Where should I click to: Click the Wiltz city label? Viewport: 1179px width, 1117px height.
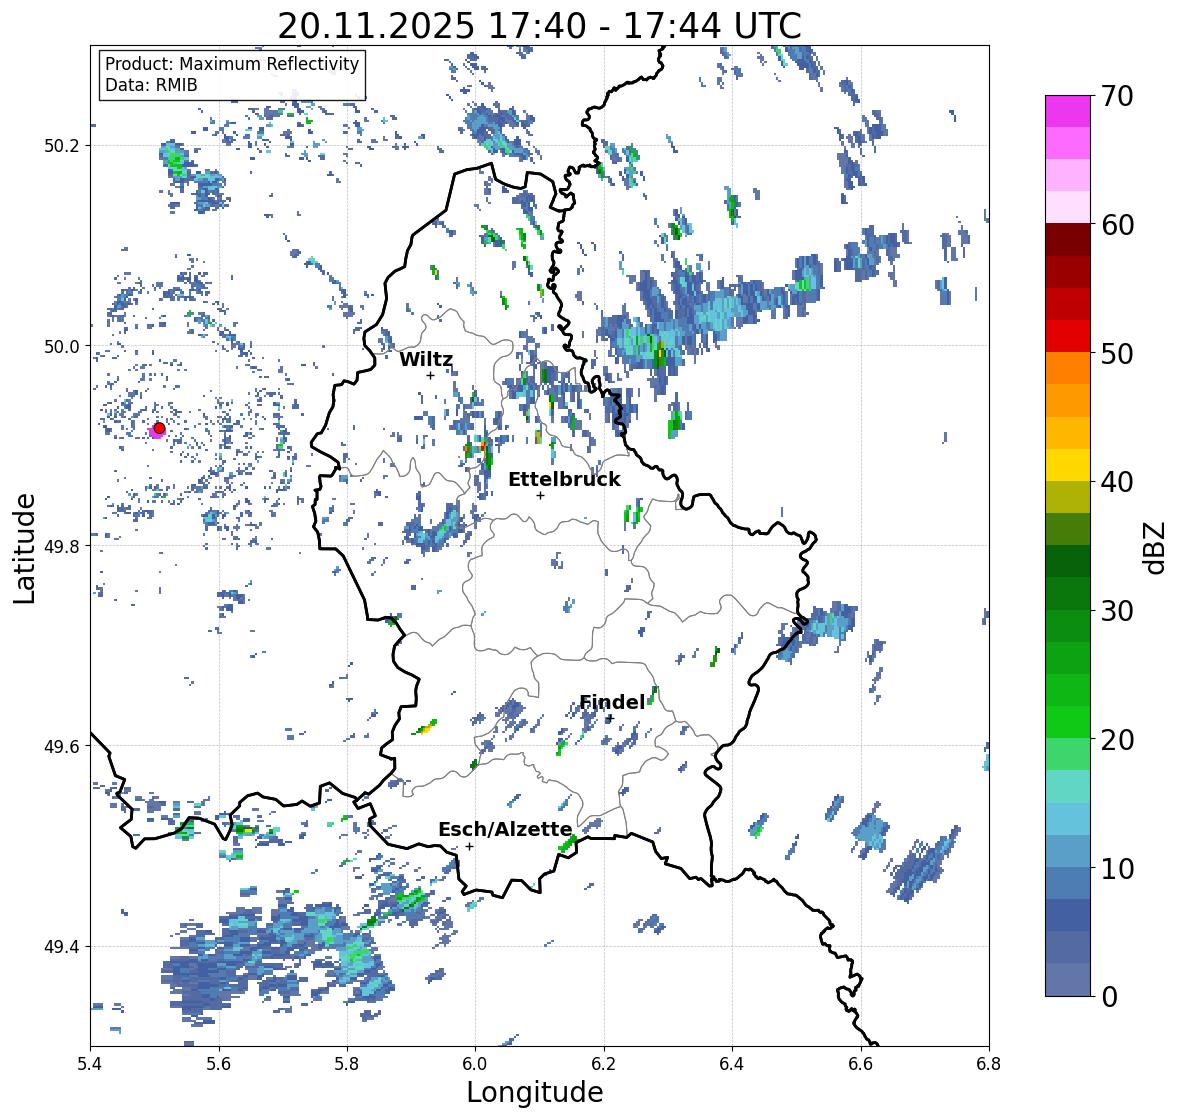pos(426,359)
